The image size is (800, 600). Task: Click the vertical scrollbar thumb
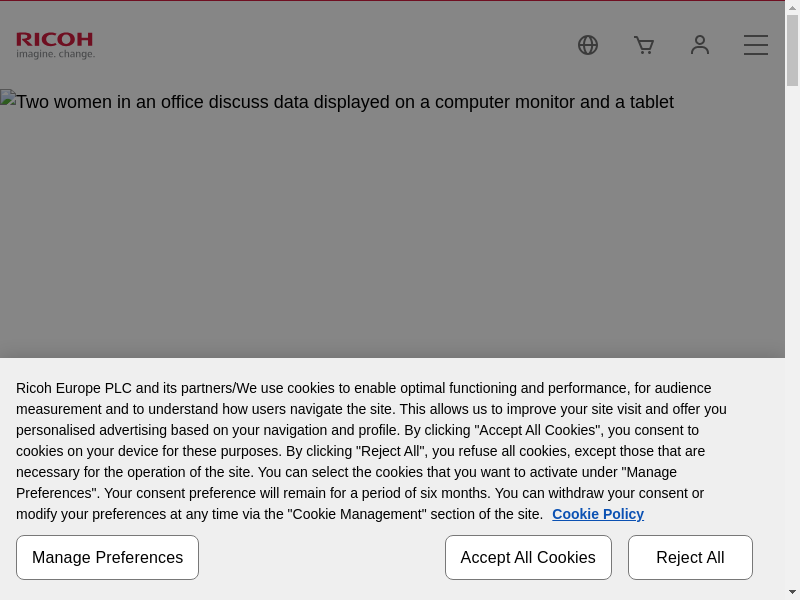point(792,50)
